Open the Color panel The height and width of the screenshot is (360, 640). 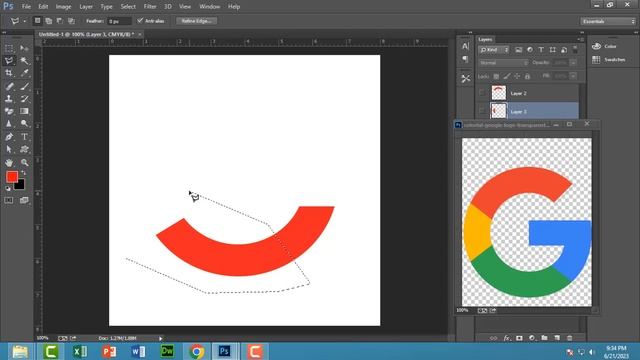pyautogui.click(x=604, y=46)
